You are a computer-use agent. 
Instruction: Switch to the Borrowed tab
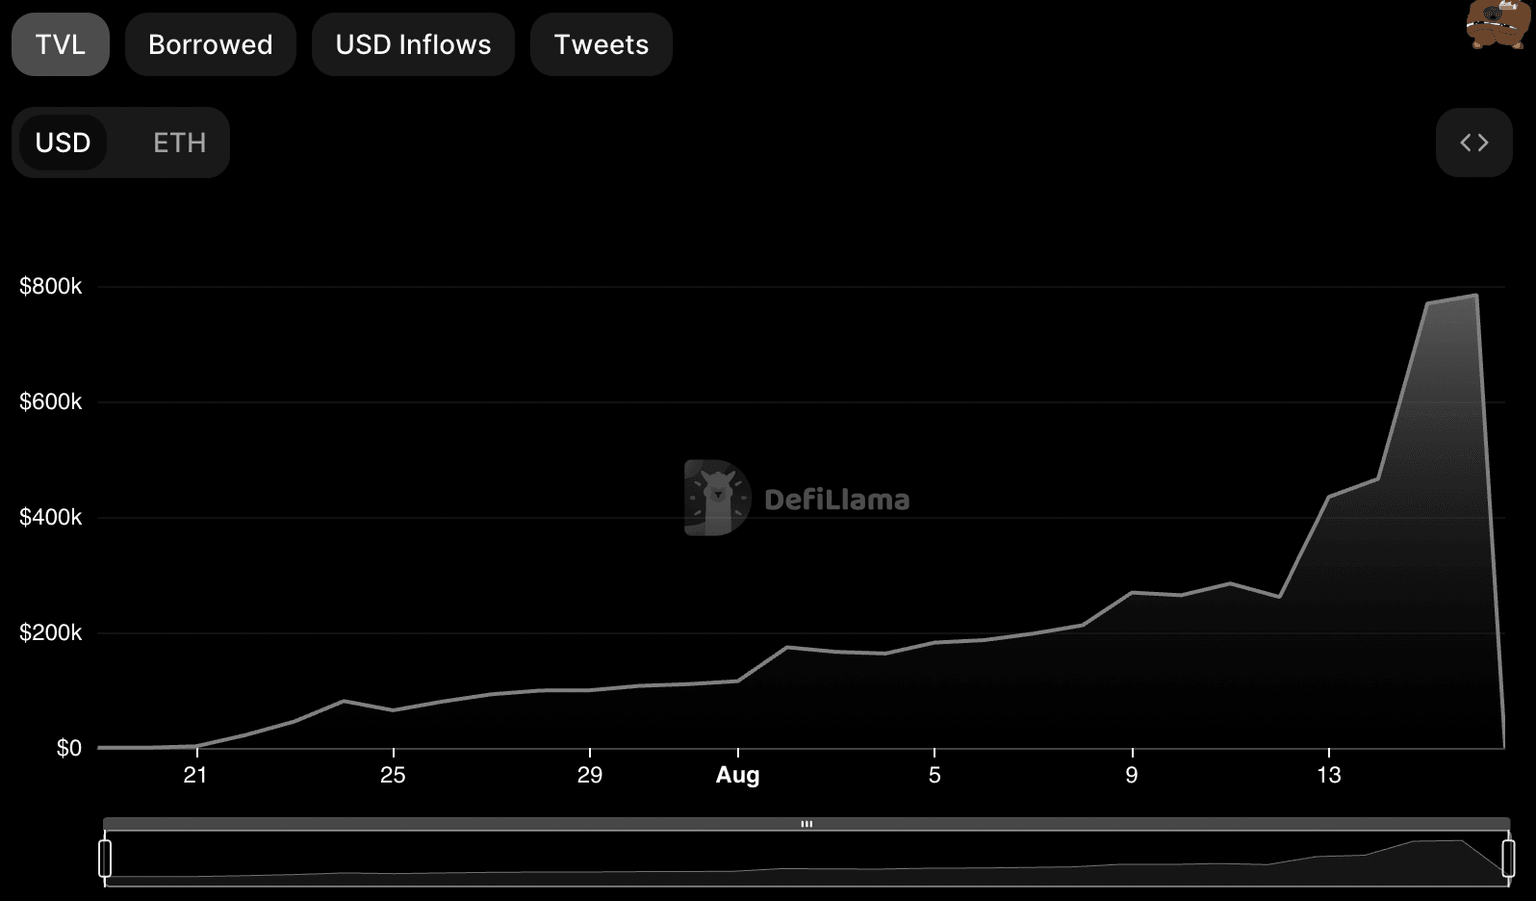(x=210, y=44)
